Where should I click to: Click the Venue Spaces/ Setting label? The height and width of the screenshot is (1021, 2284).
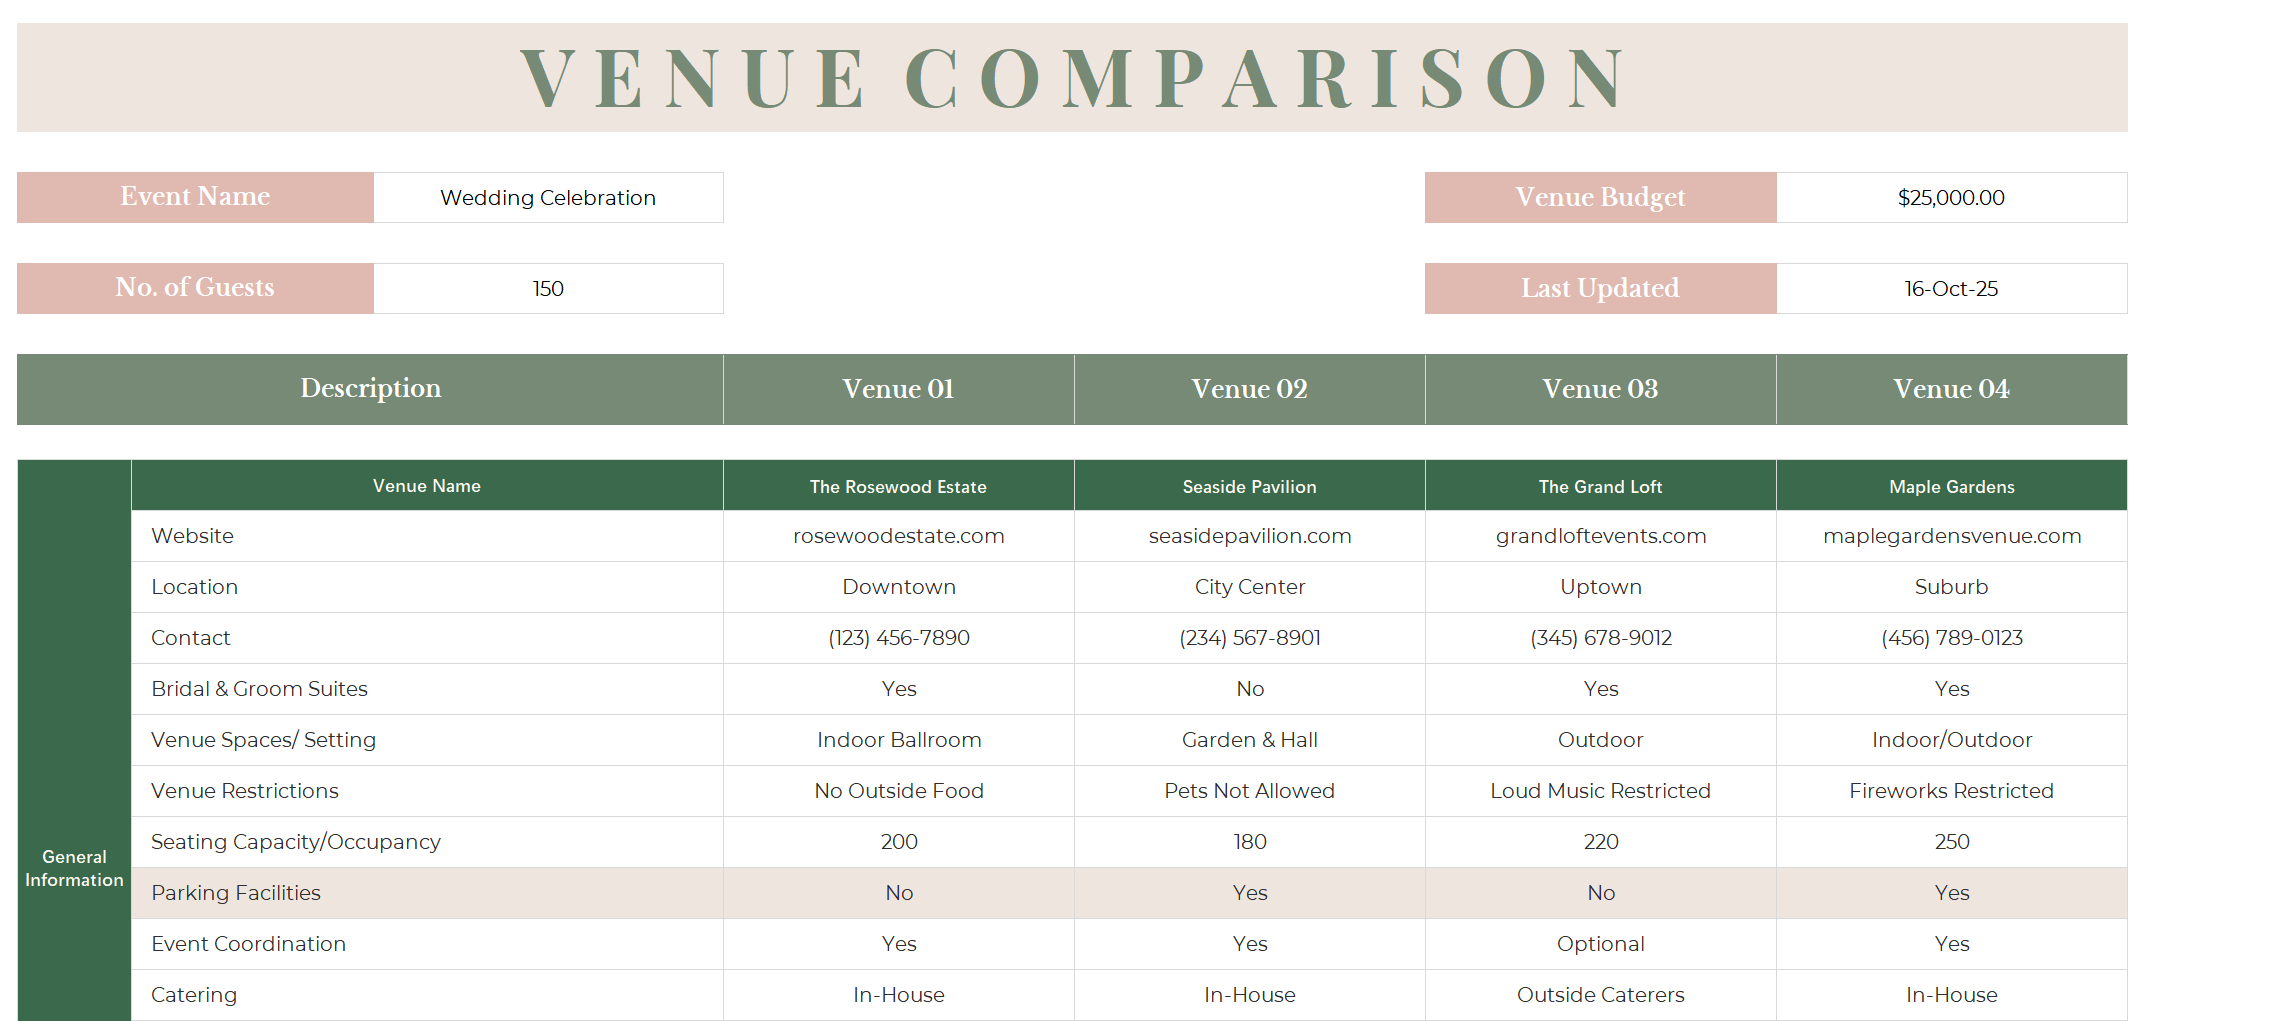coord(427,740)
